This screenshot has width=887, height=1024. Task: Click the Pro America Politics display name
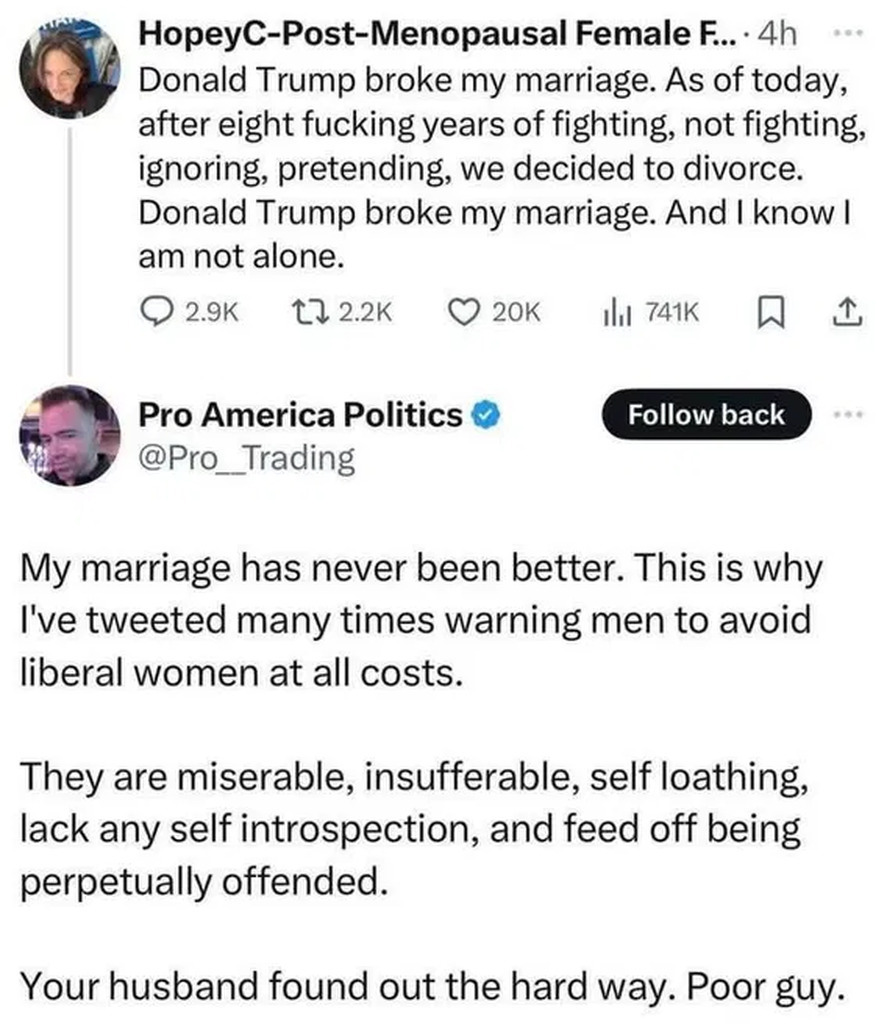300,415
